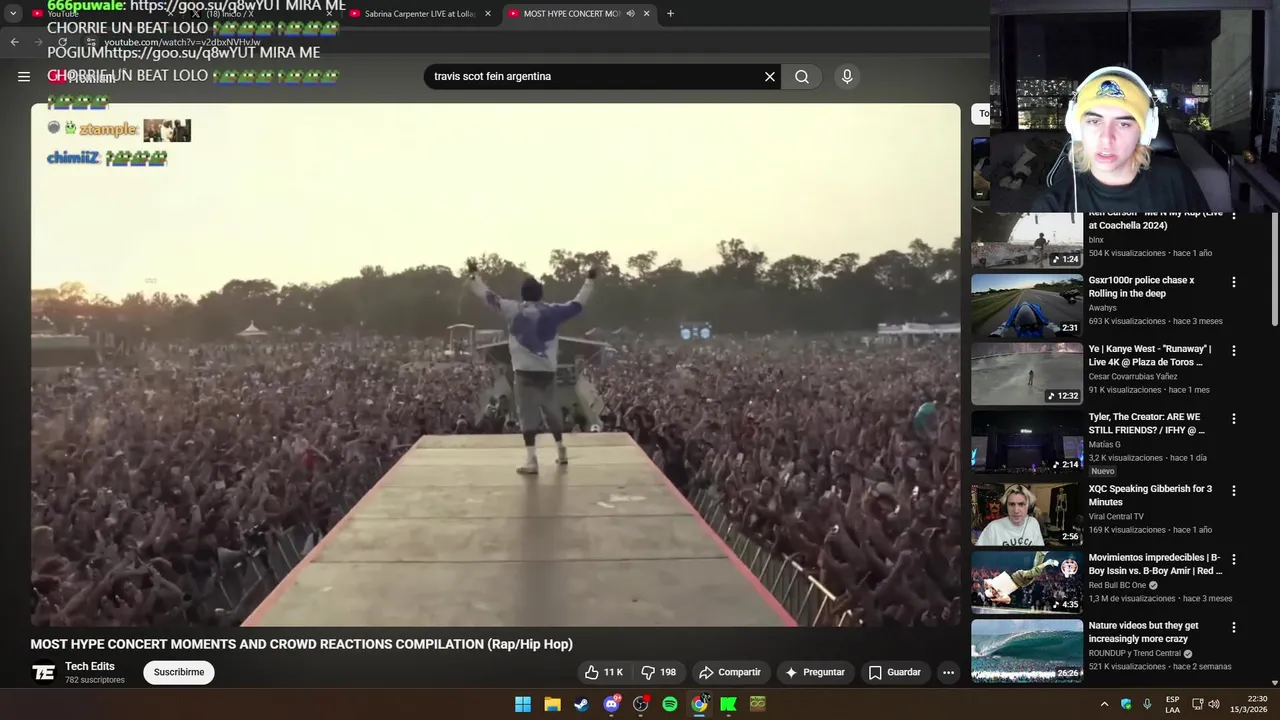Open the Tech Edits channel avatar

(x=44, y=672)
